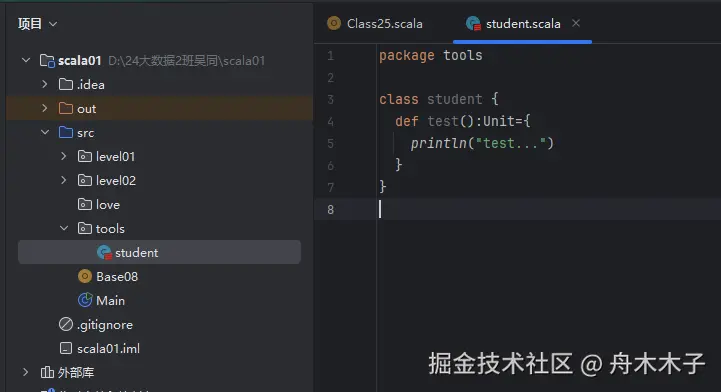Click the Base08 object icon
The height and width of the screenshot is (392, 721).
85,276
